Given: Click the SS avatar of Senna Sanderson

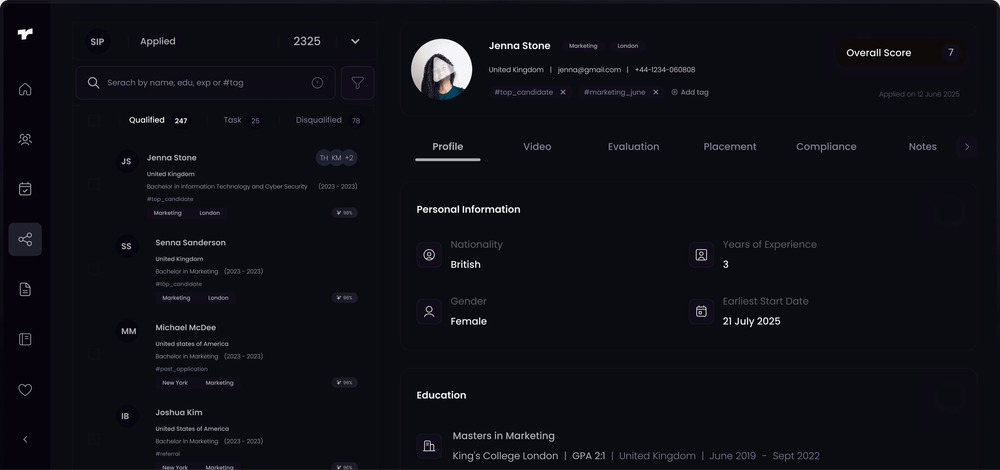Looking at the screenshot, I should [x=126, y=246].
